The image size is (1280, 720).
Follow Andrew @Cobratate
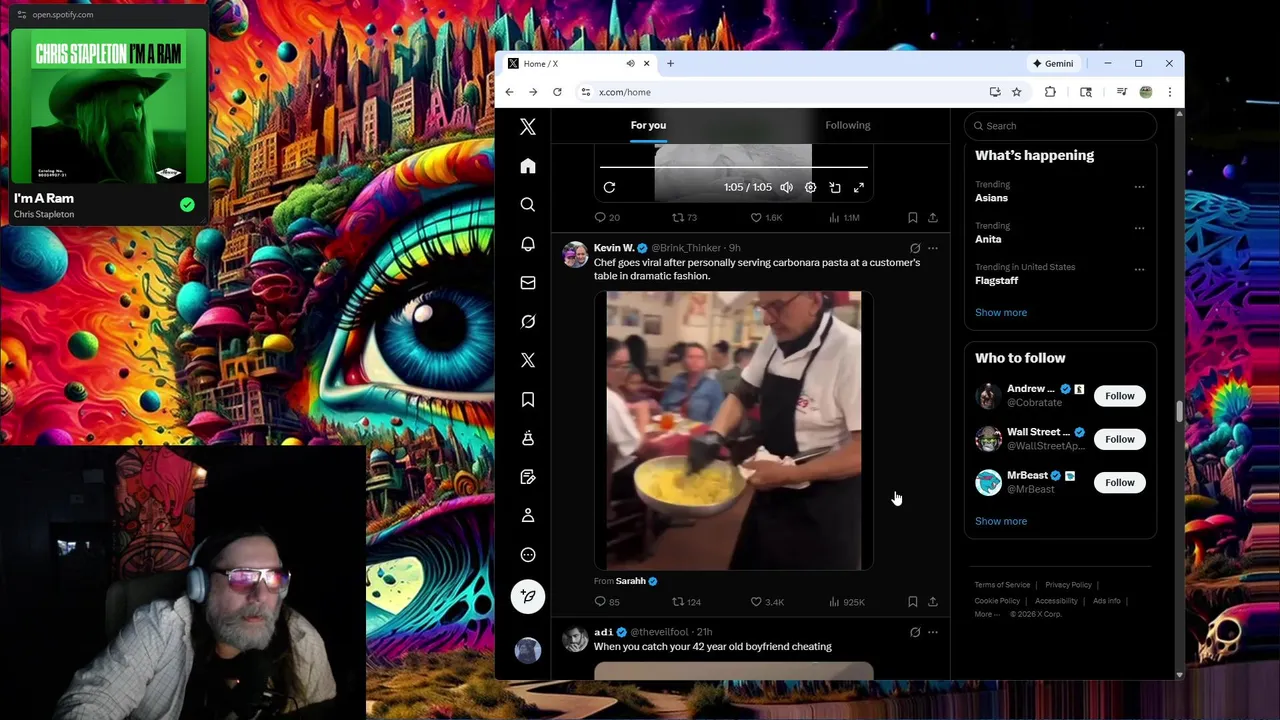pos(1120,396)
